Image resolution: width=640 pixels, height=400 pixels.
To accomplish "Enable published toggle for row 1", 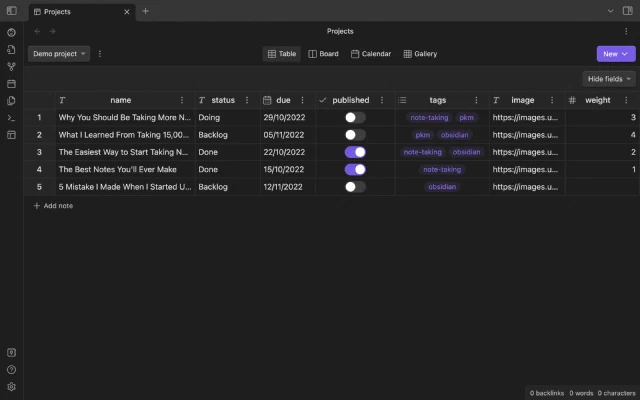I will pos(355,118).
